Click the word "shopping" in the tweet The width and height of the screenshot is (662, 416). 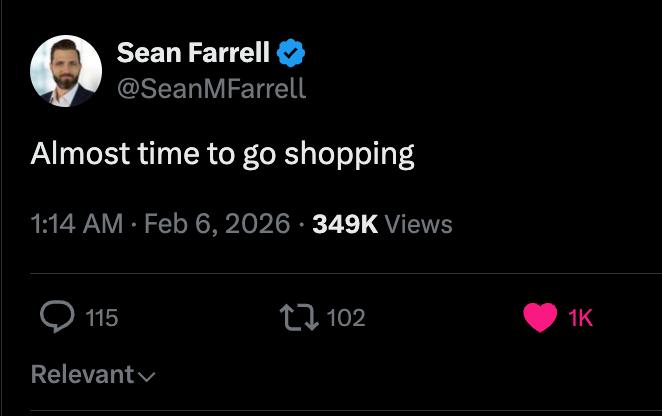[349, 155]
